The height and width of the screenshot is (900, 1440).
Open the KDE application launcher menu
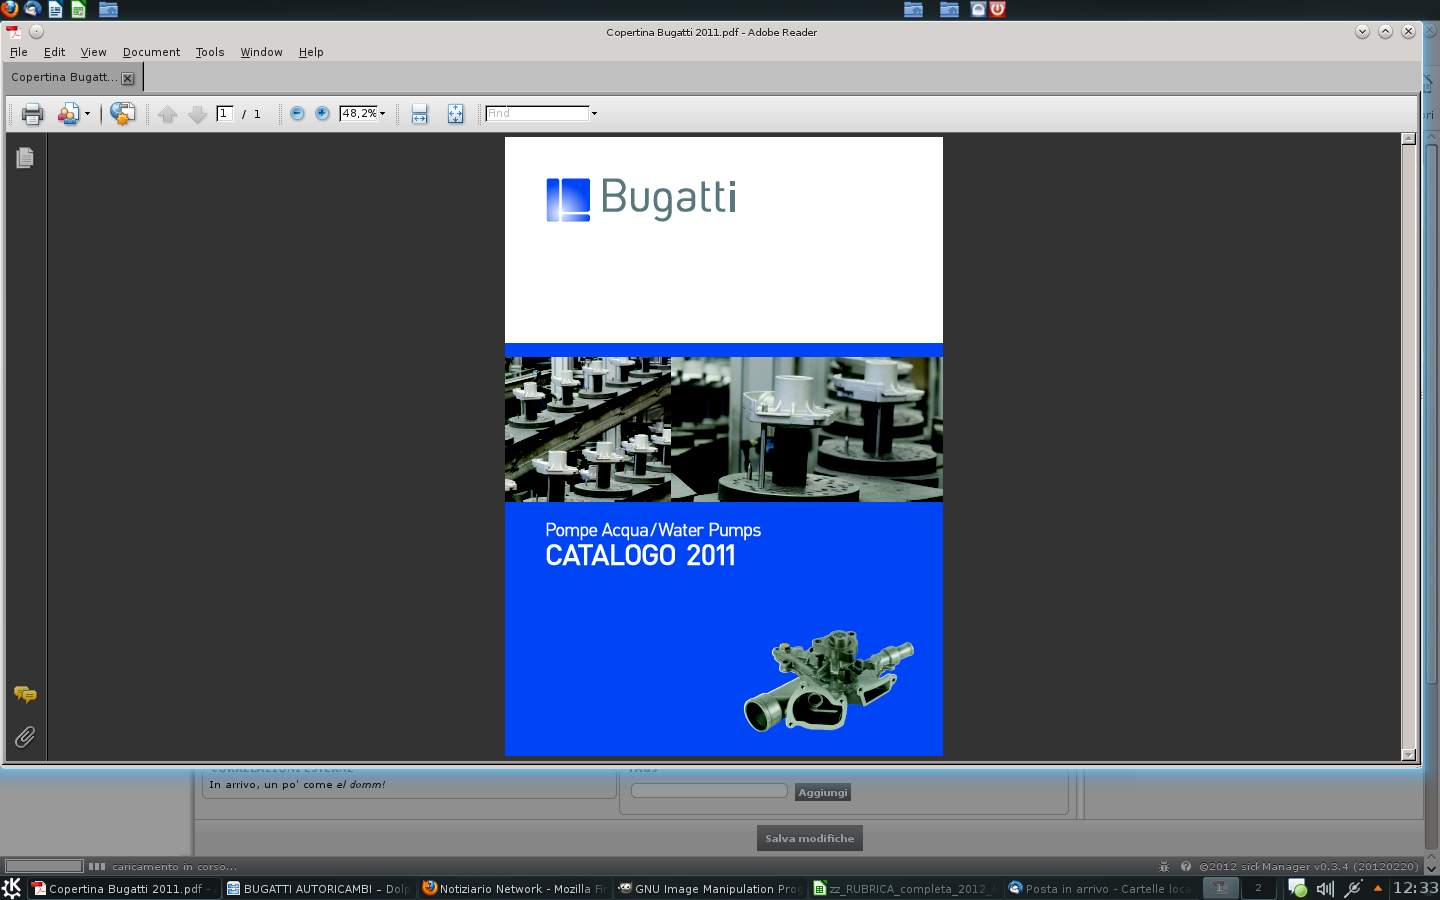12,888
